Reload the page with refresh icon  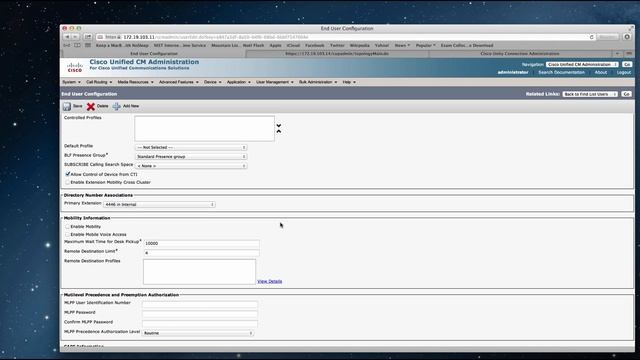coord(591,37)
